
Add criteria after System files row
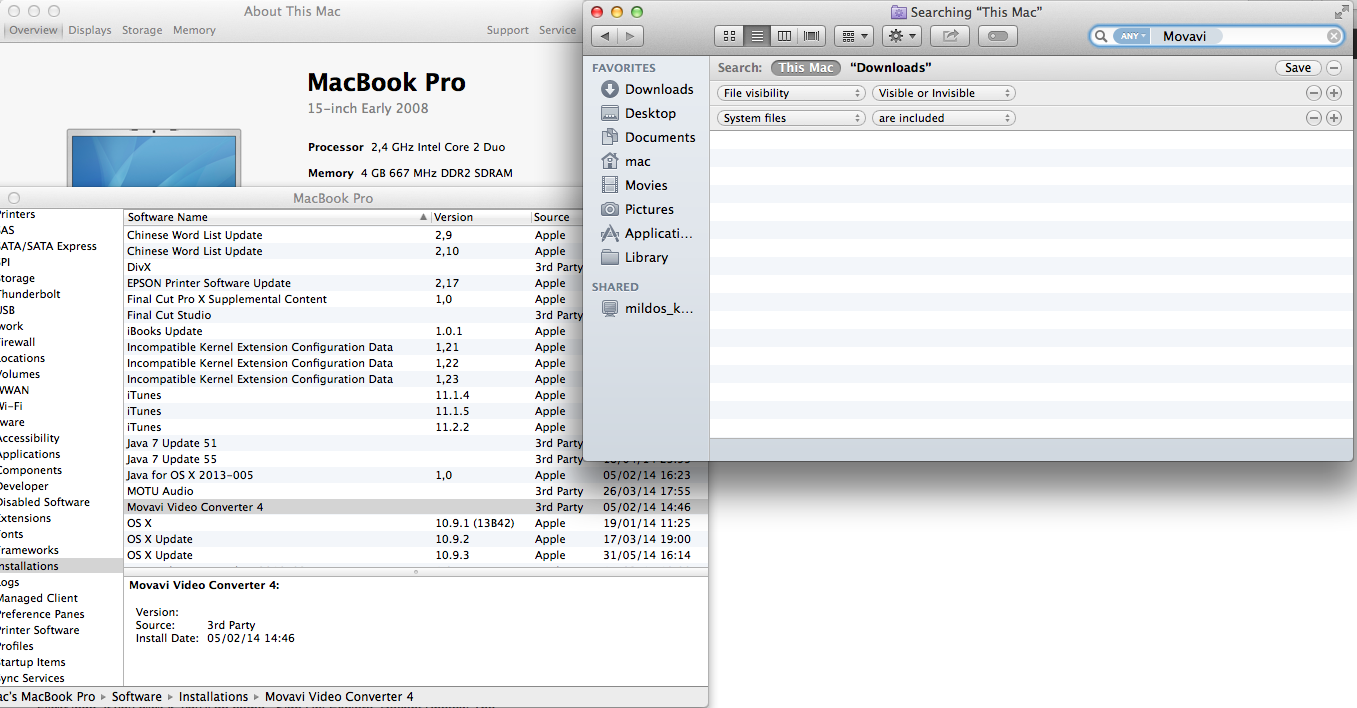pos(1334,118)
